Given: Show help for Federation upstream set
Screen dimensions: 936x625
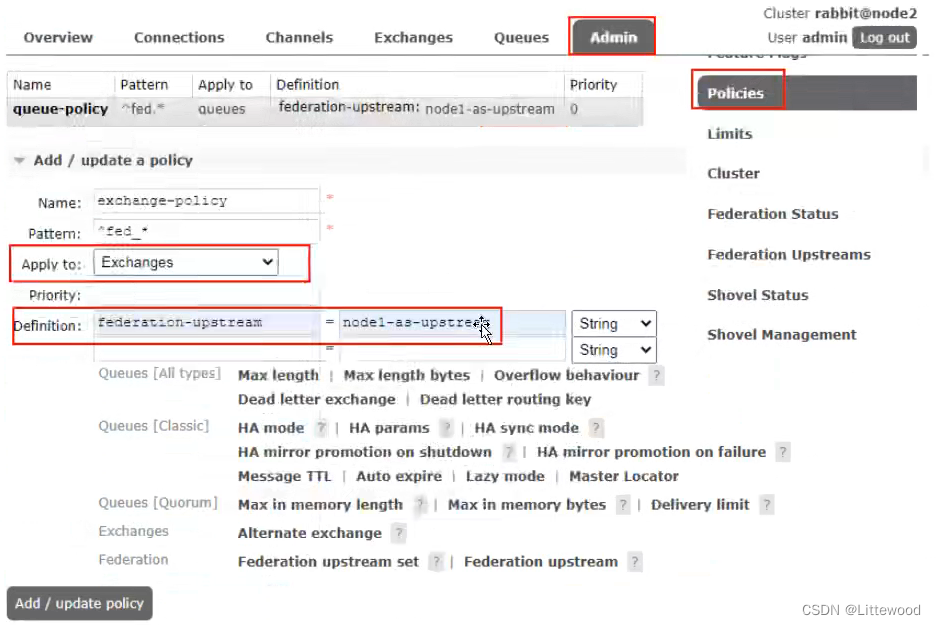Looking at the screenshot, I should 436,562.
